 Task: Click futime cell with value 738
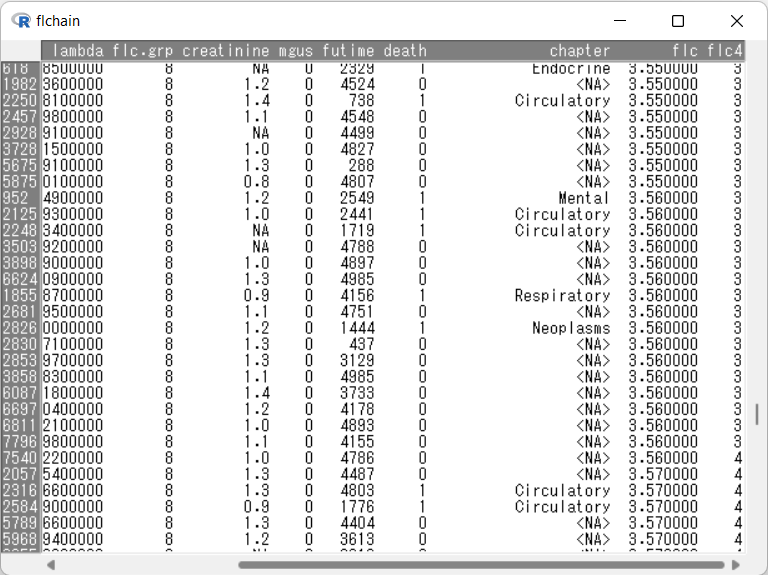click(x=359, y=100)
